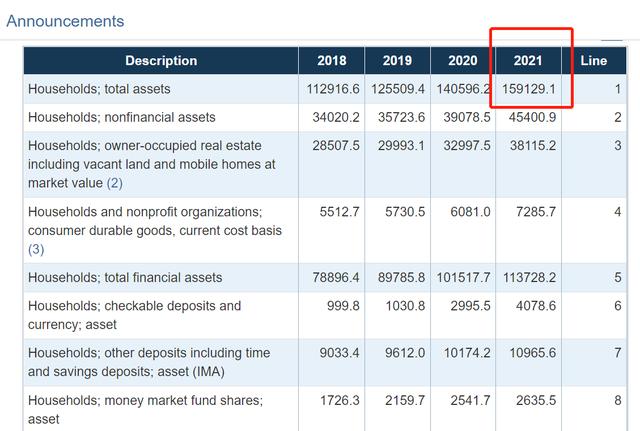Viewport: 640px width, 431px height.
Task: Click the Announcements heading
Action: [65, 21]
